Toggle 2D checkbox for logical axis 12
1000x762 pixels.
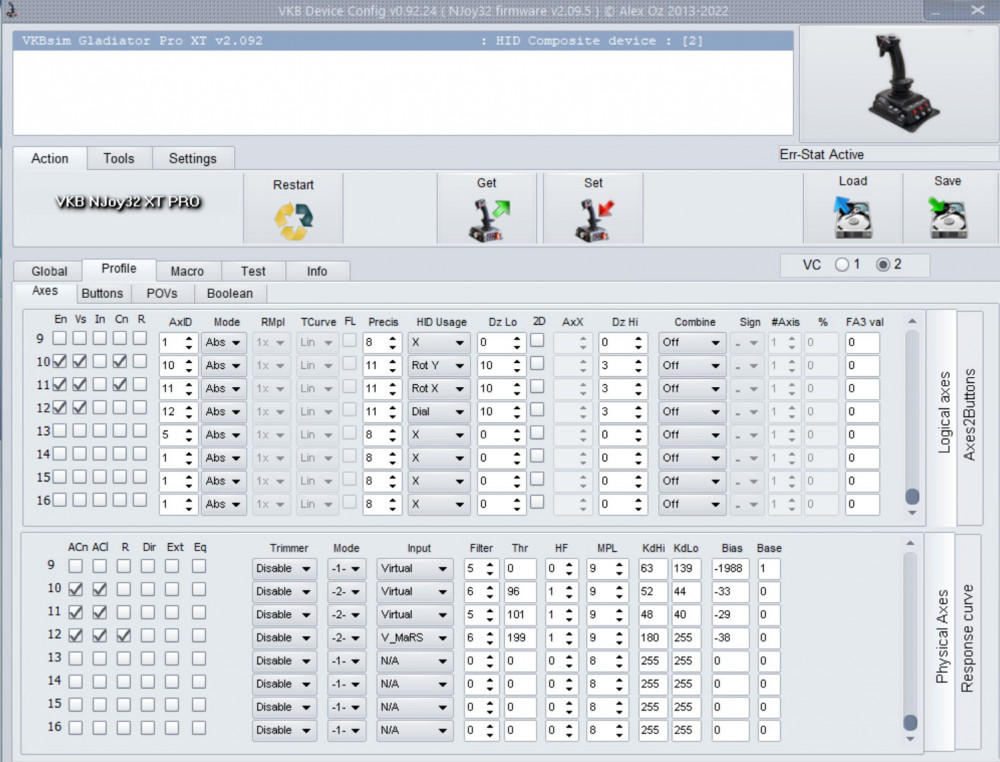point(537,409)
